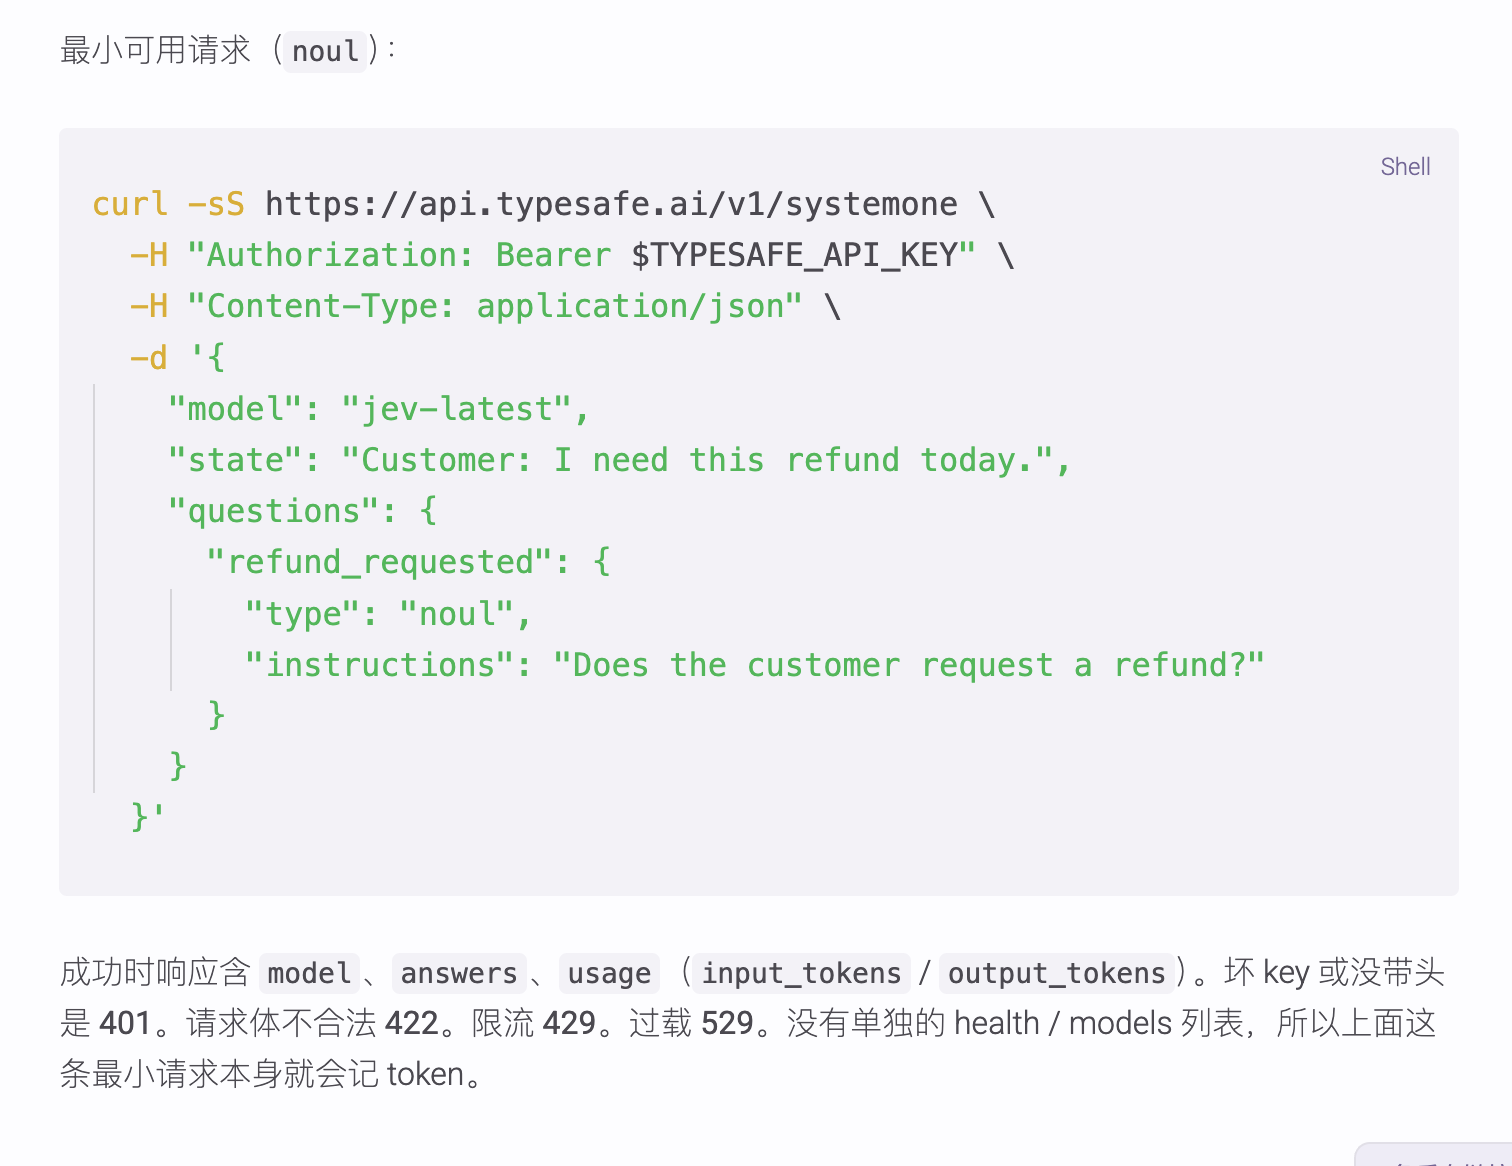This screenshot has width=1512, height=1166.
Task: Click the input_tokens inline code chip
Action: click(x=801, y=973)
